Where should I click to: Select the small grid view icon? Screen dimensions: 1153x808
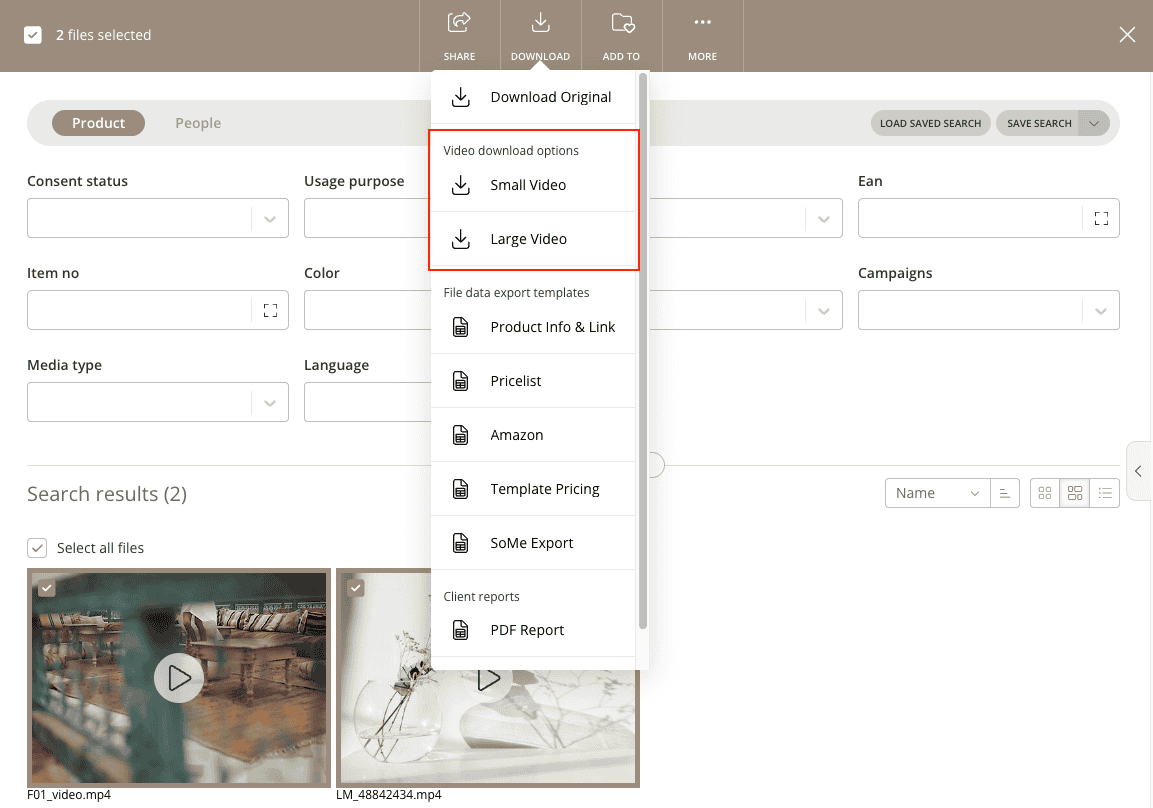tap(1044, 493)
